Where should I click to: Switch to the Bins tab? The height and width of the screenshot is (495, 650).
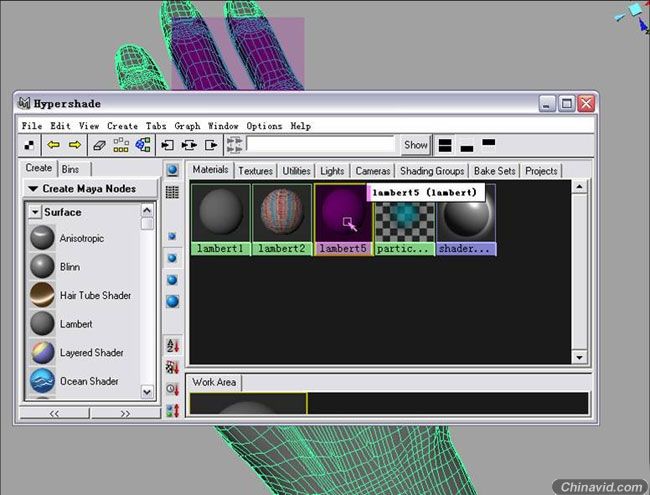click(x=70, y=169)
